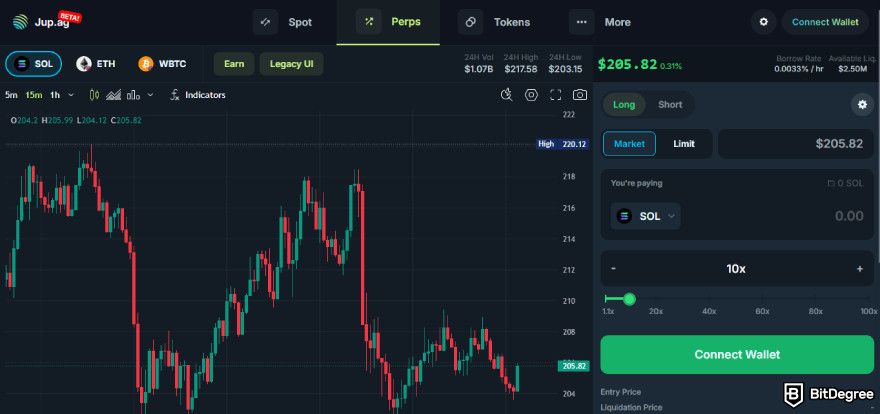Click the 10x leverage value
Viewport: 880px width, 414px height.
[x=736, y=269]
